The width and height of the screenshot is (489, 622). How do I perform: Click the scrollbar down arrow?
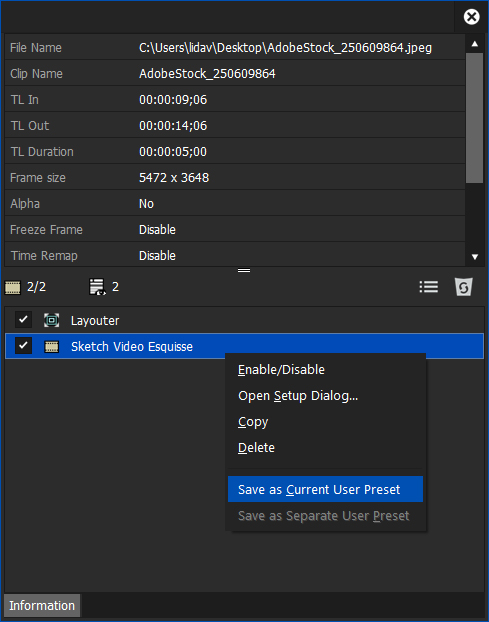(x=474, y=257)
